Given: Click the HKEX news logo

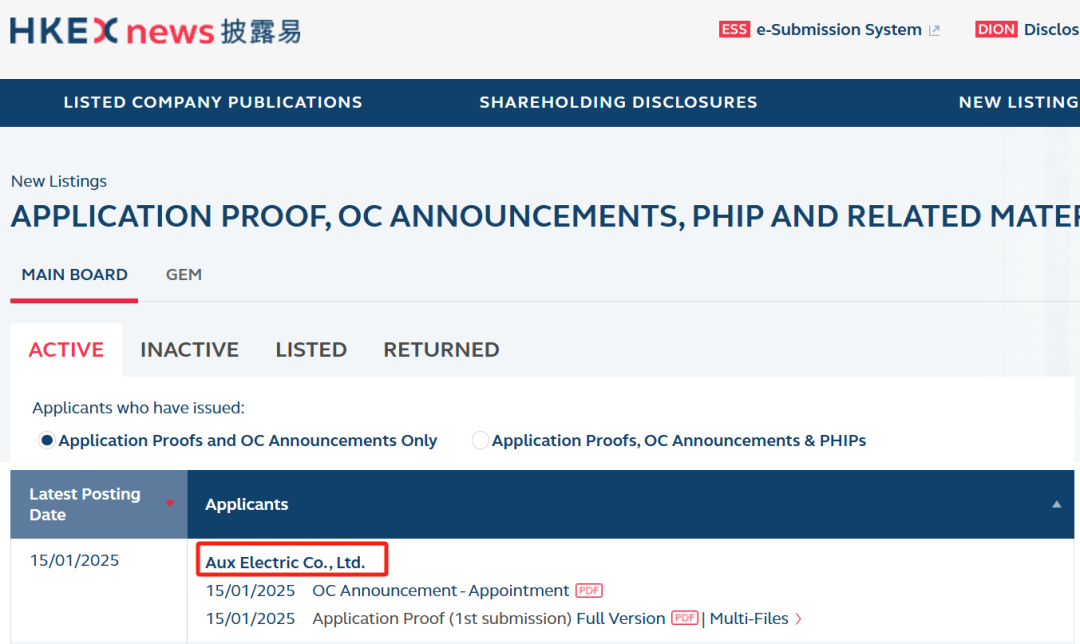Looking at the screenshot, I should pos(155,31).
